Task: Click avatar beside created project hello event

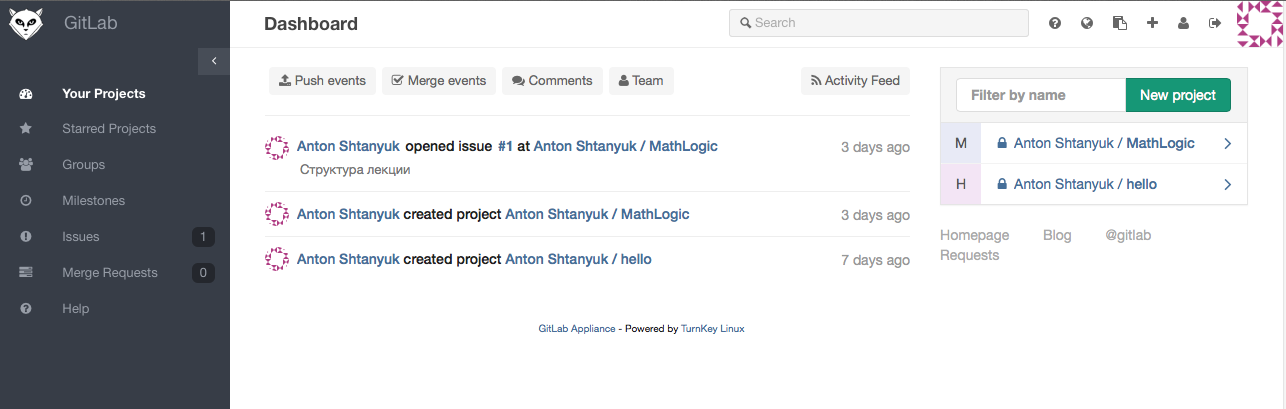Action: coord(277,259)
